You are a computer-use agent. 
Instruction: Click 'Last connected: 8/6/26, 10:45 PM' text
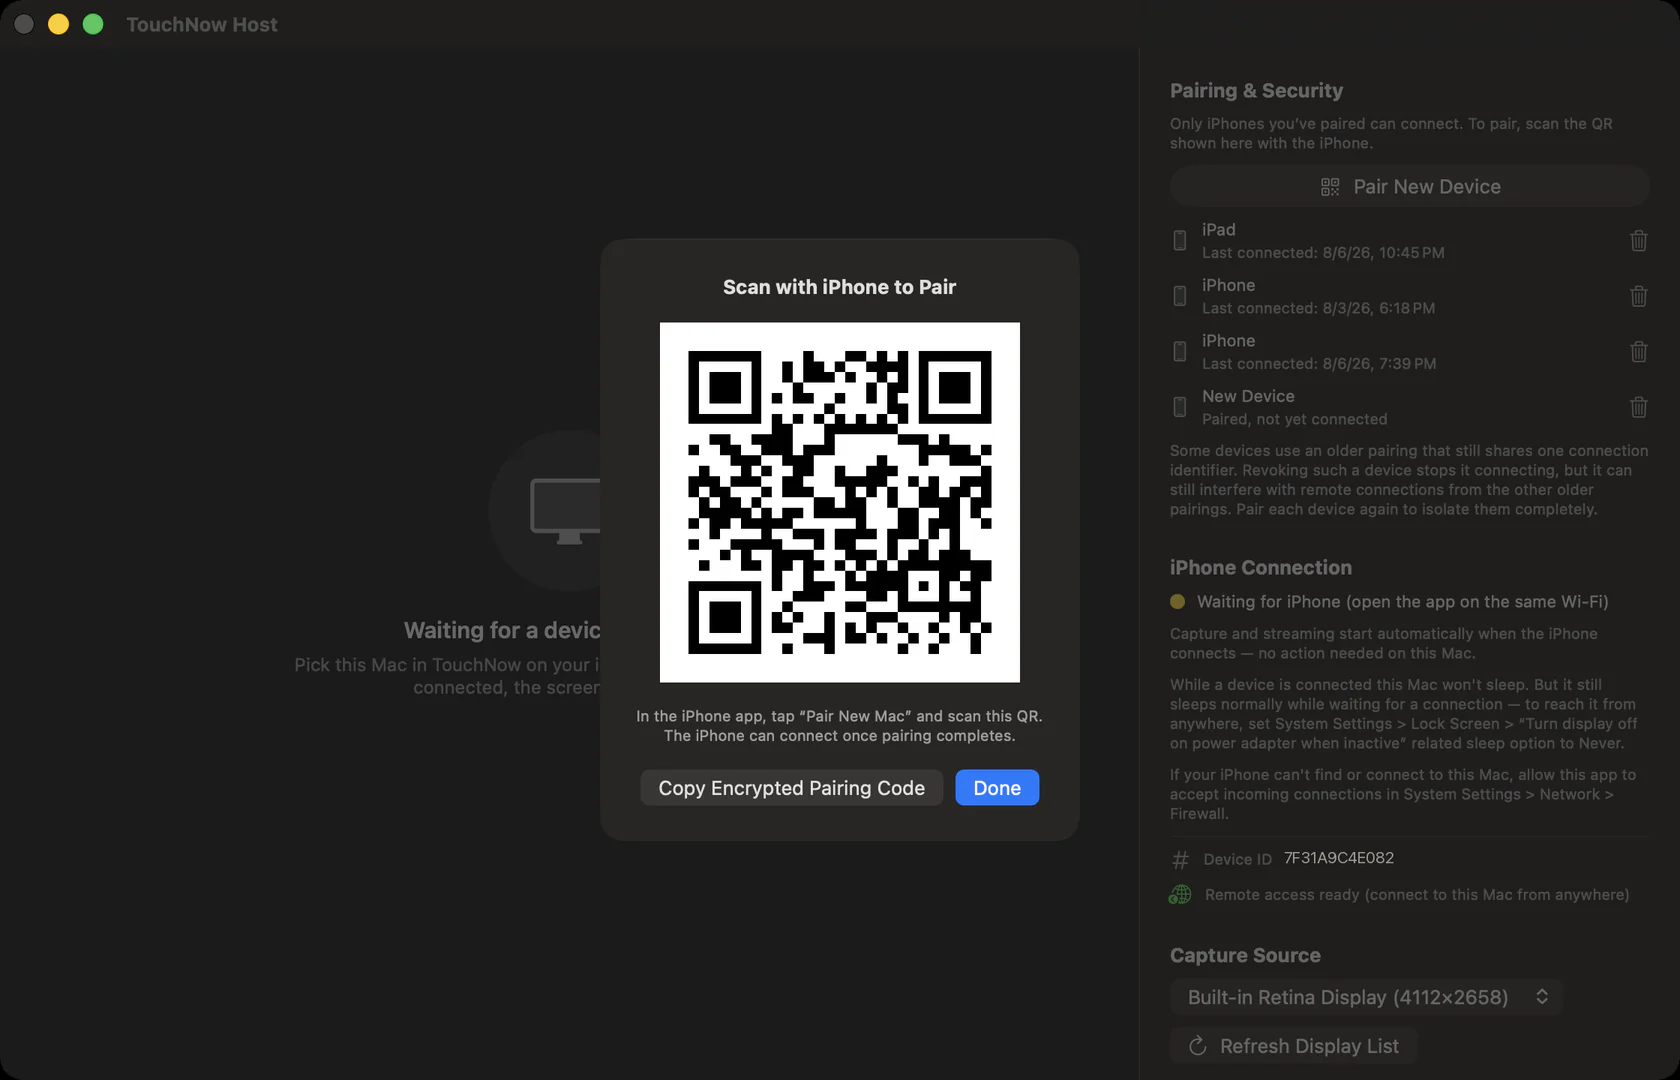point(1323,253)
